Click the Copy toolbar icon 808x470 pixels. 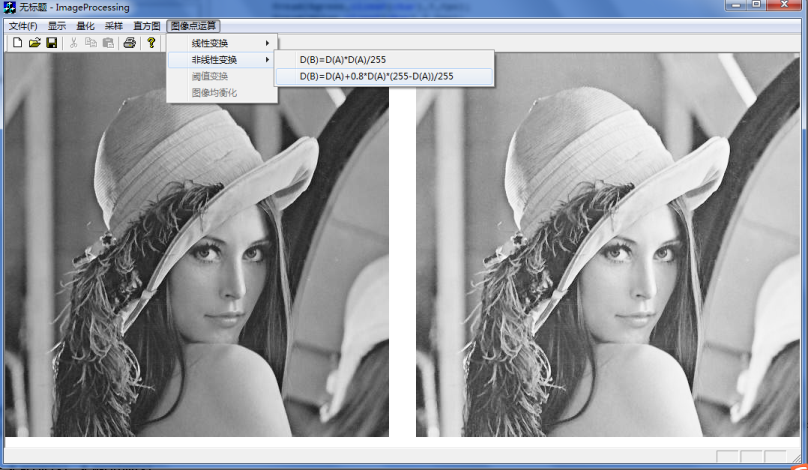pos(91,43)
